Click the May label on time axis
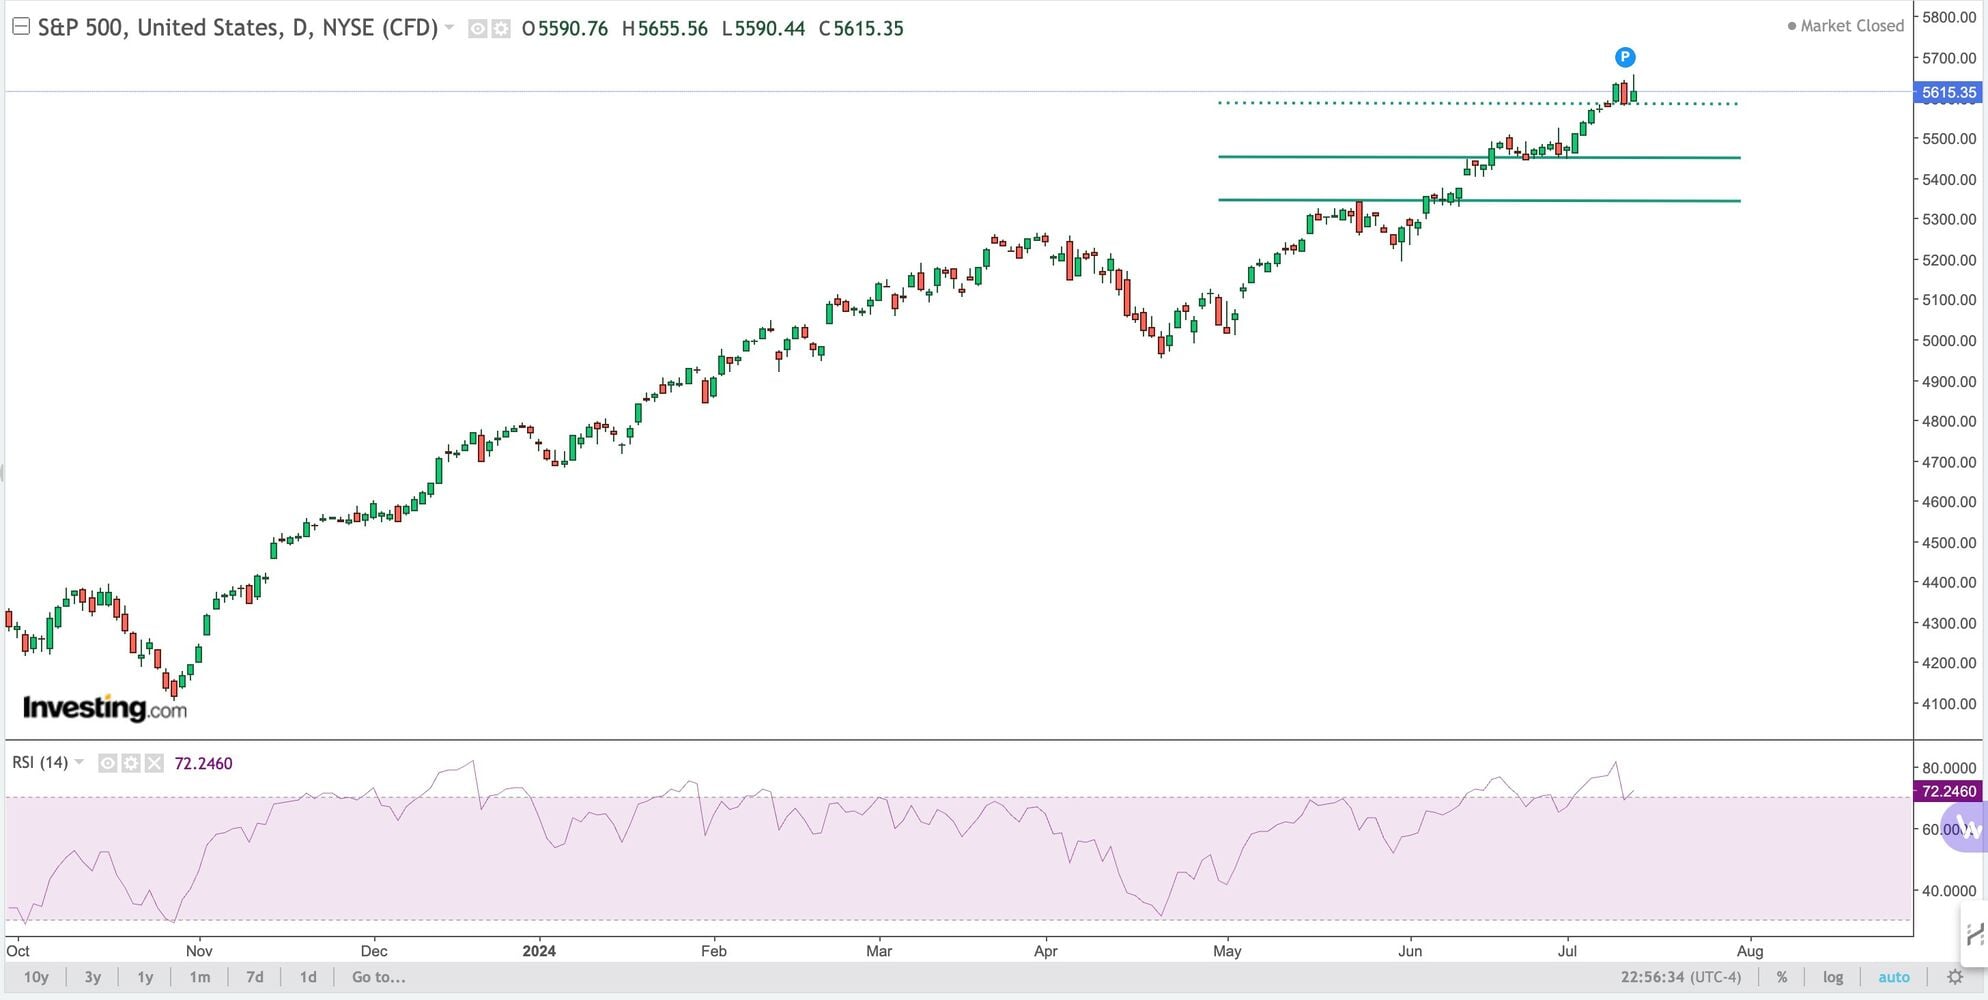Viewport: 1988px width, 1000px height. (x=1227, y=951)
